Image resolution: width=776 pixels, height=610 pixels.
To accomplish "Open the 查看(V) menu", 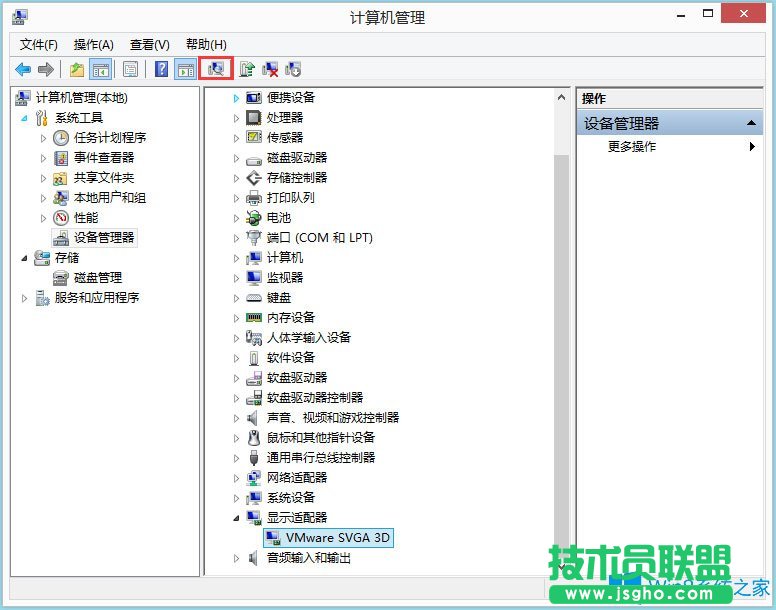I will tap(149, 45).
